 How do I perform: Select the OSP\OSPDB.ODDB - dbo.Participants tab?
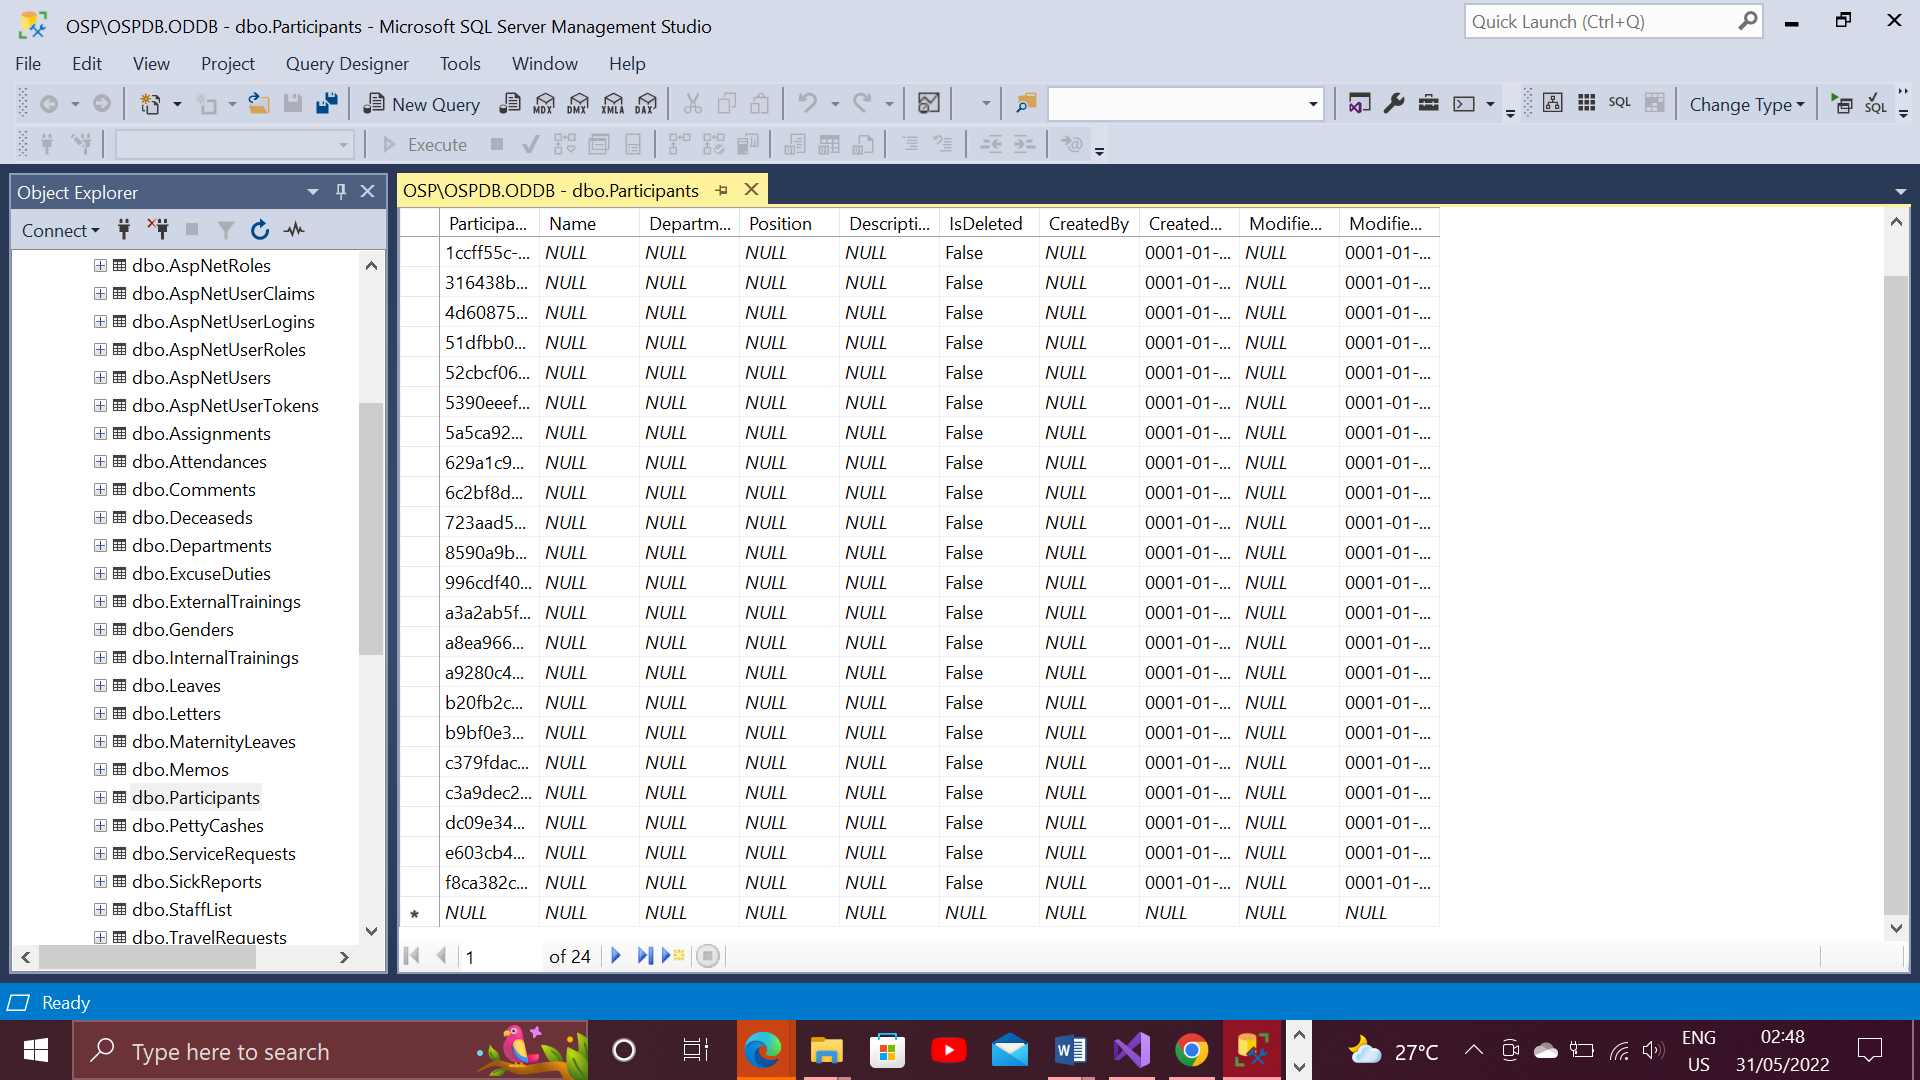click(551, 190)
